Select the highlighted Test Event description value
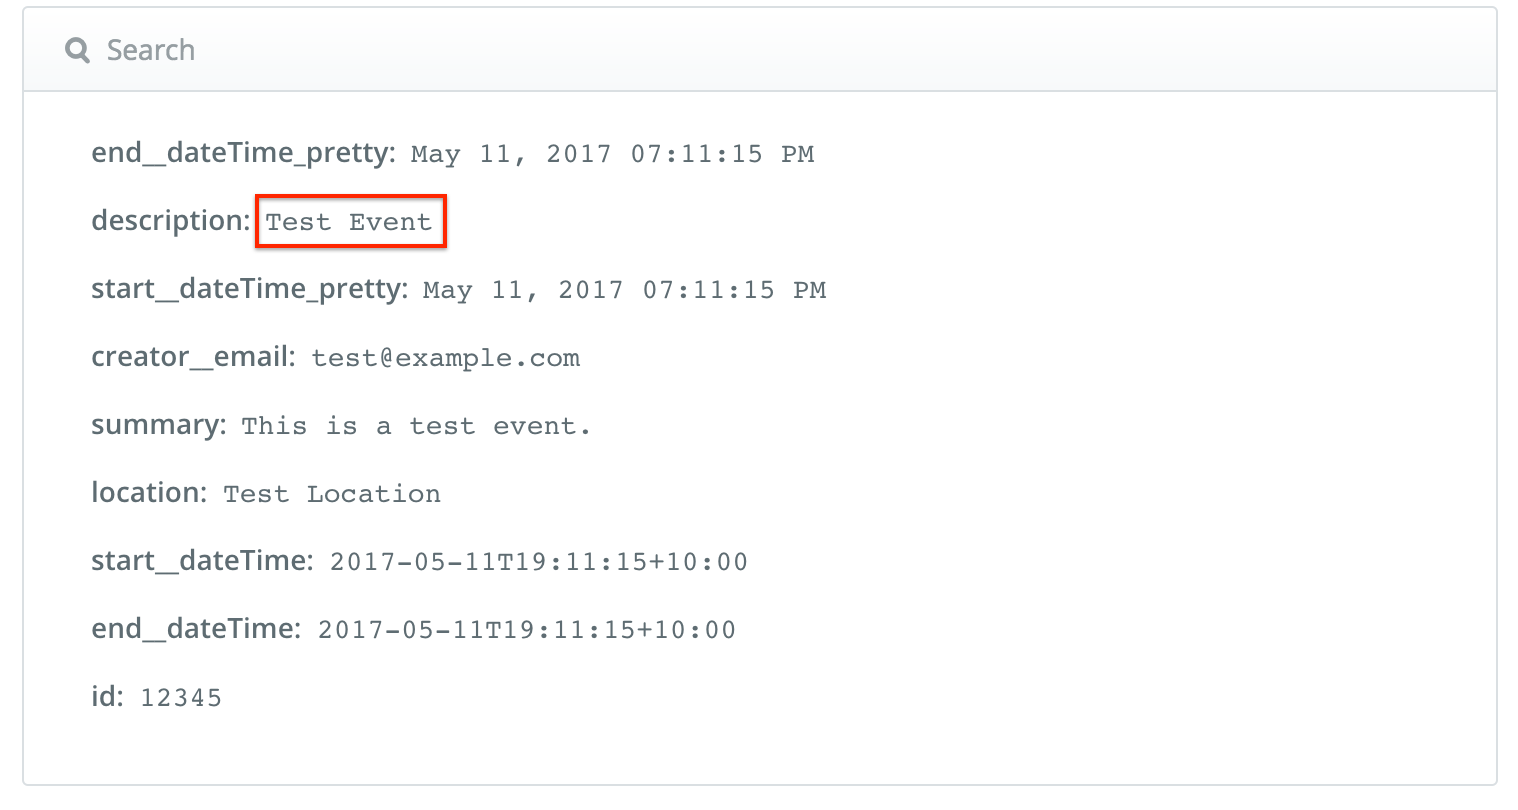 click(349, 222)
